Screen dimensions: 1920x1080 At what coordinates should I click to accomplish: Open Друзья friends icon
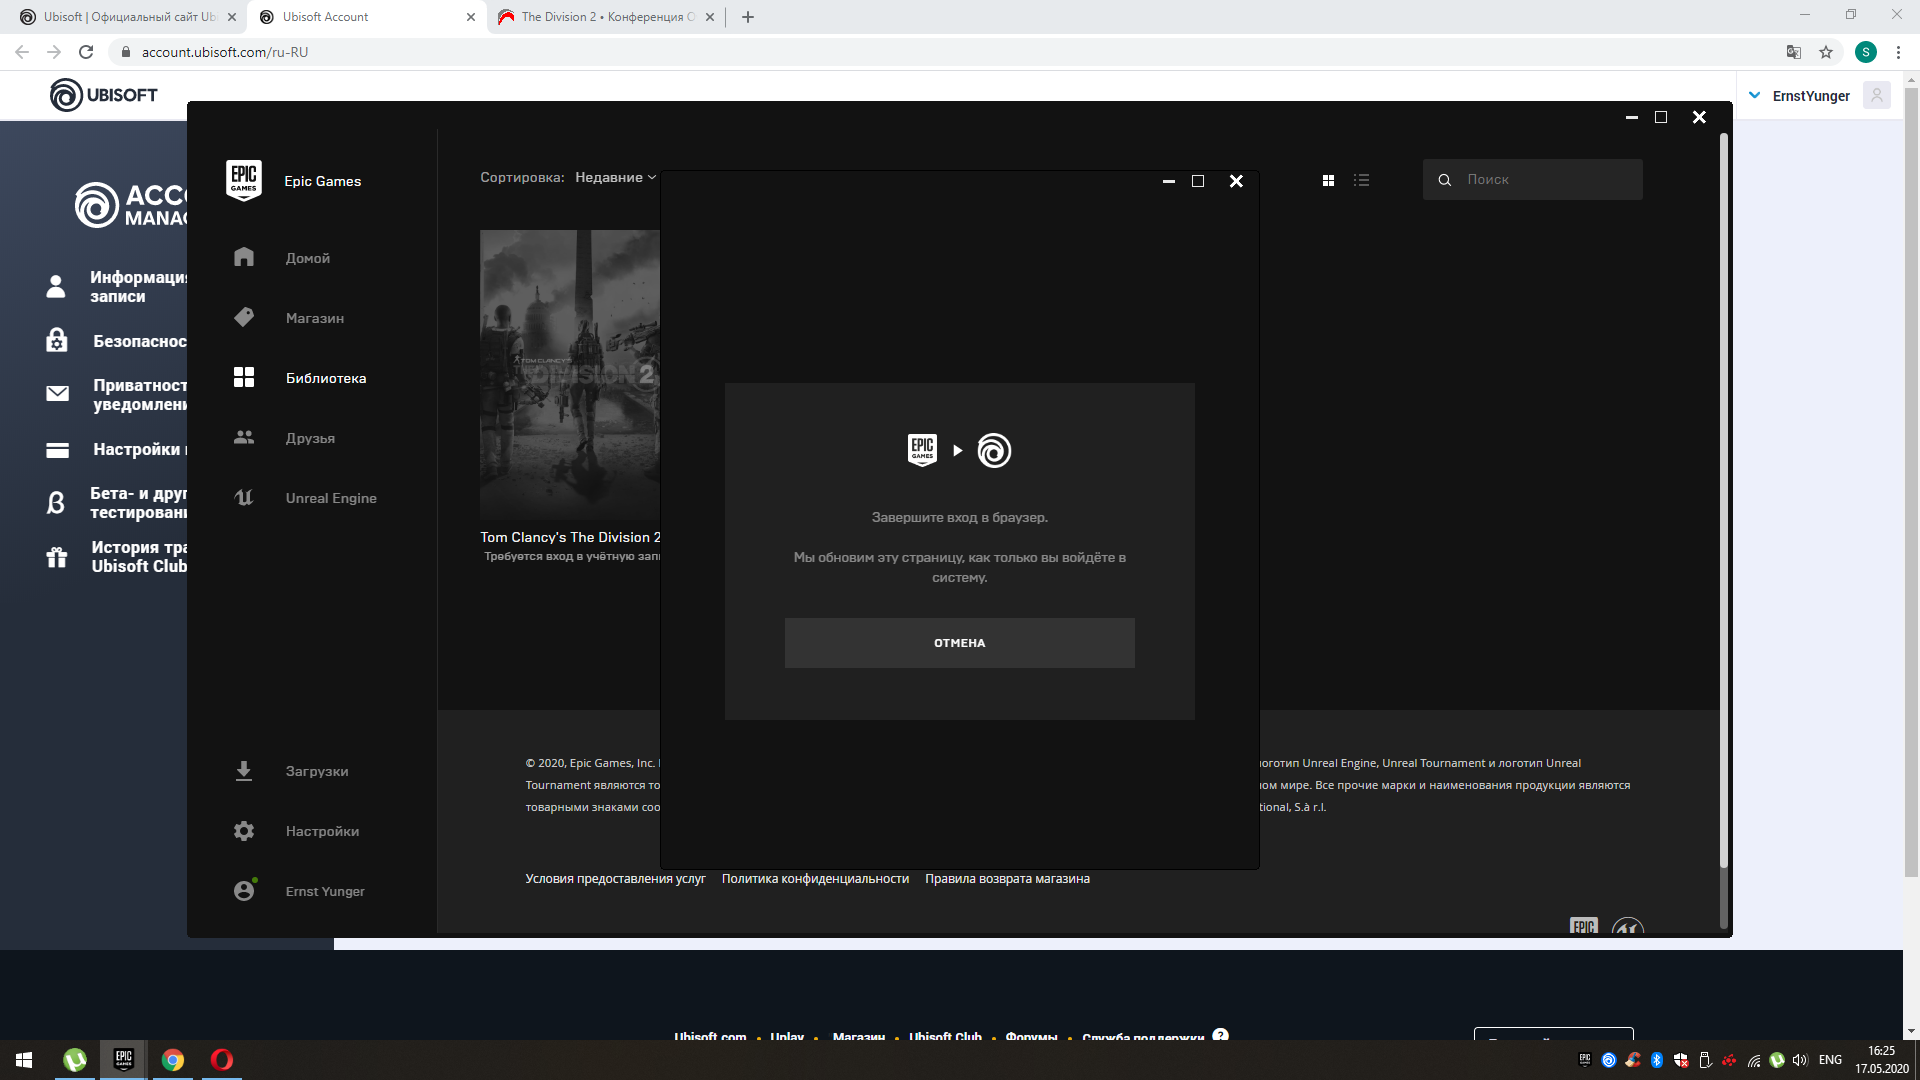[244, 437]
